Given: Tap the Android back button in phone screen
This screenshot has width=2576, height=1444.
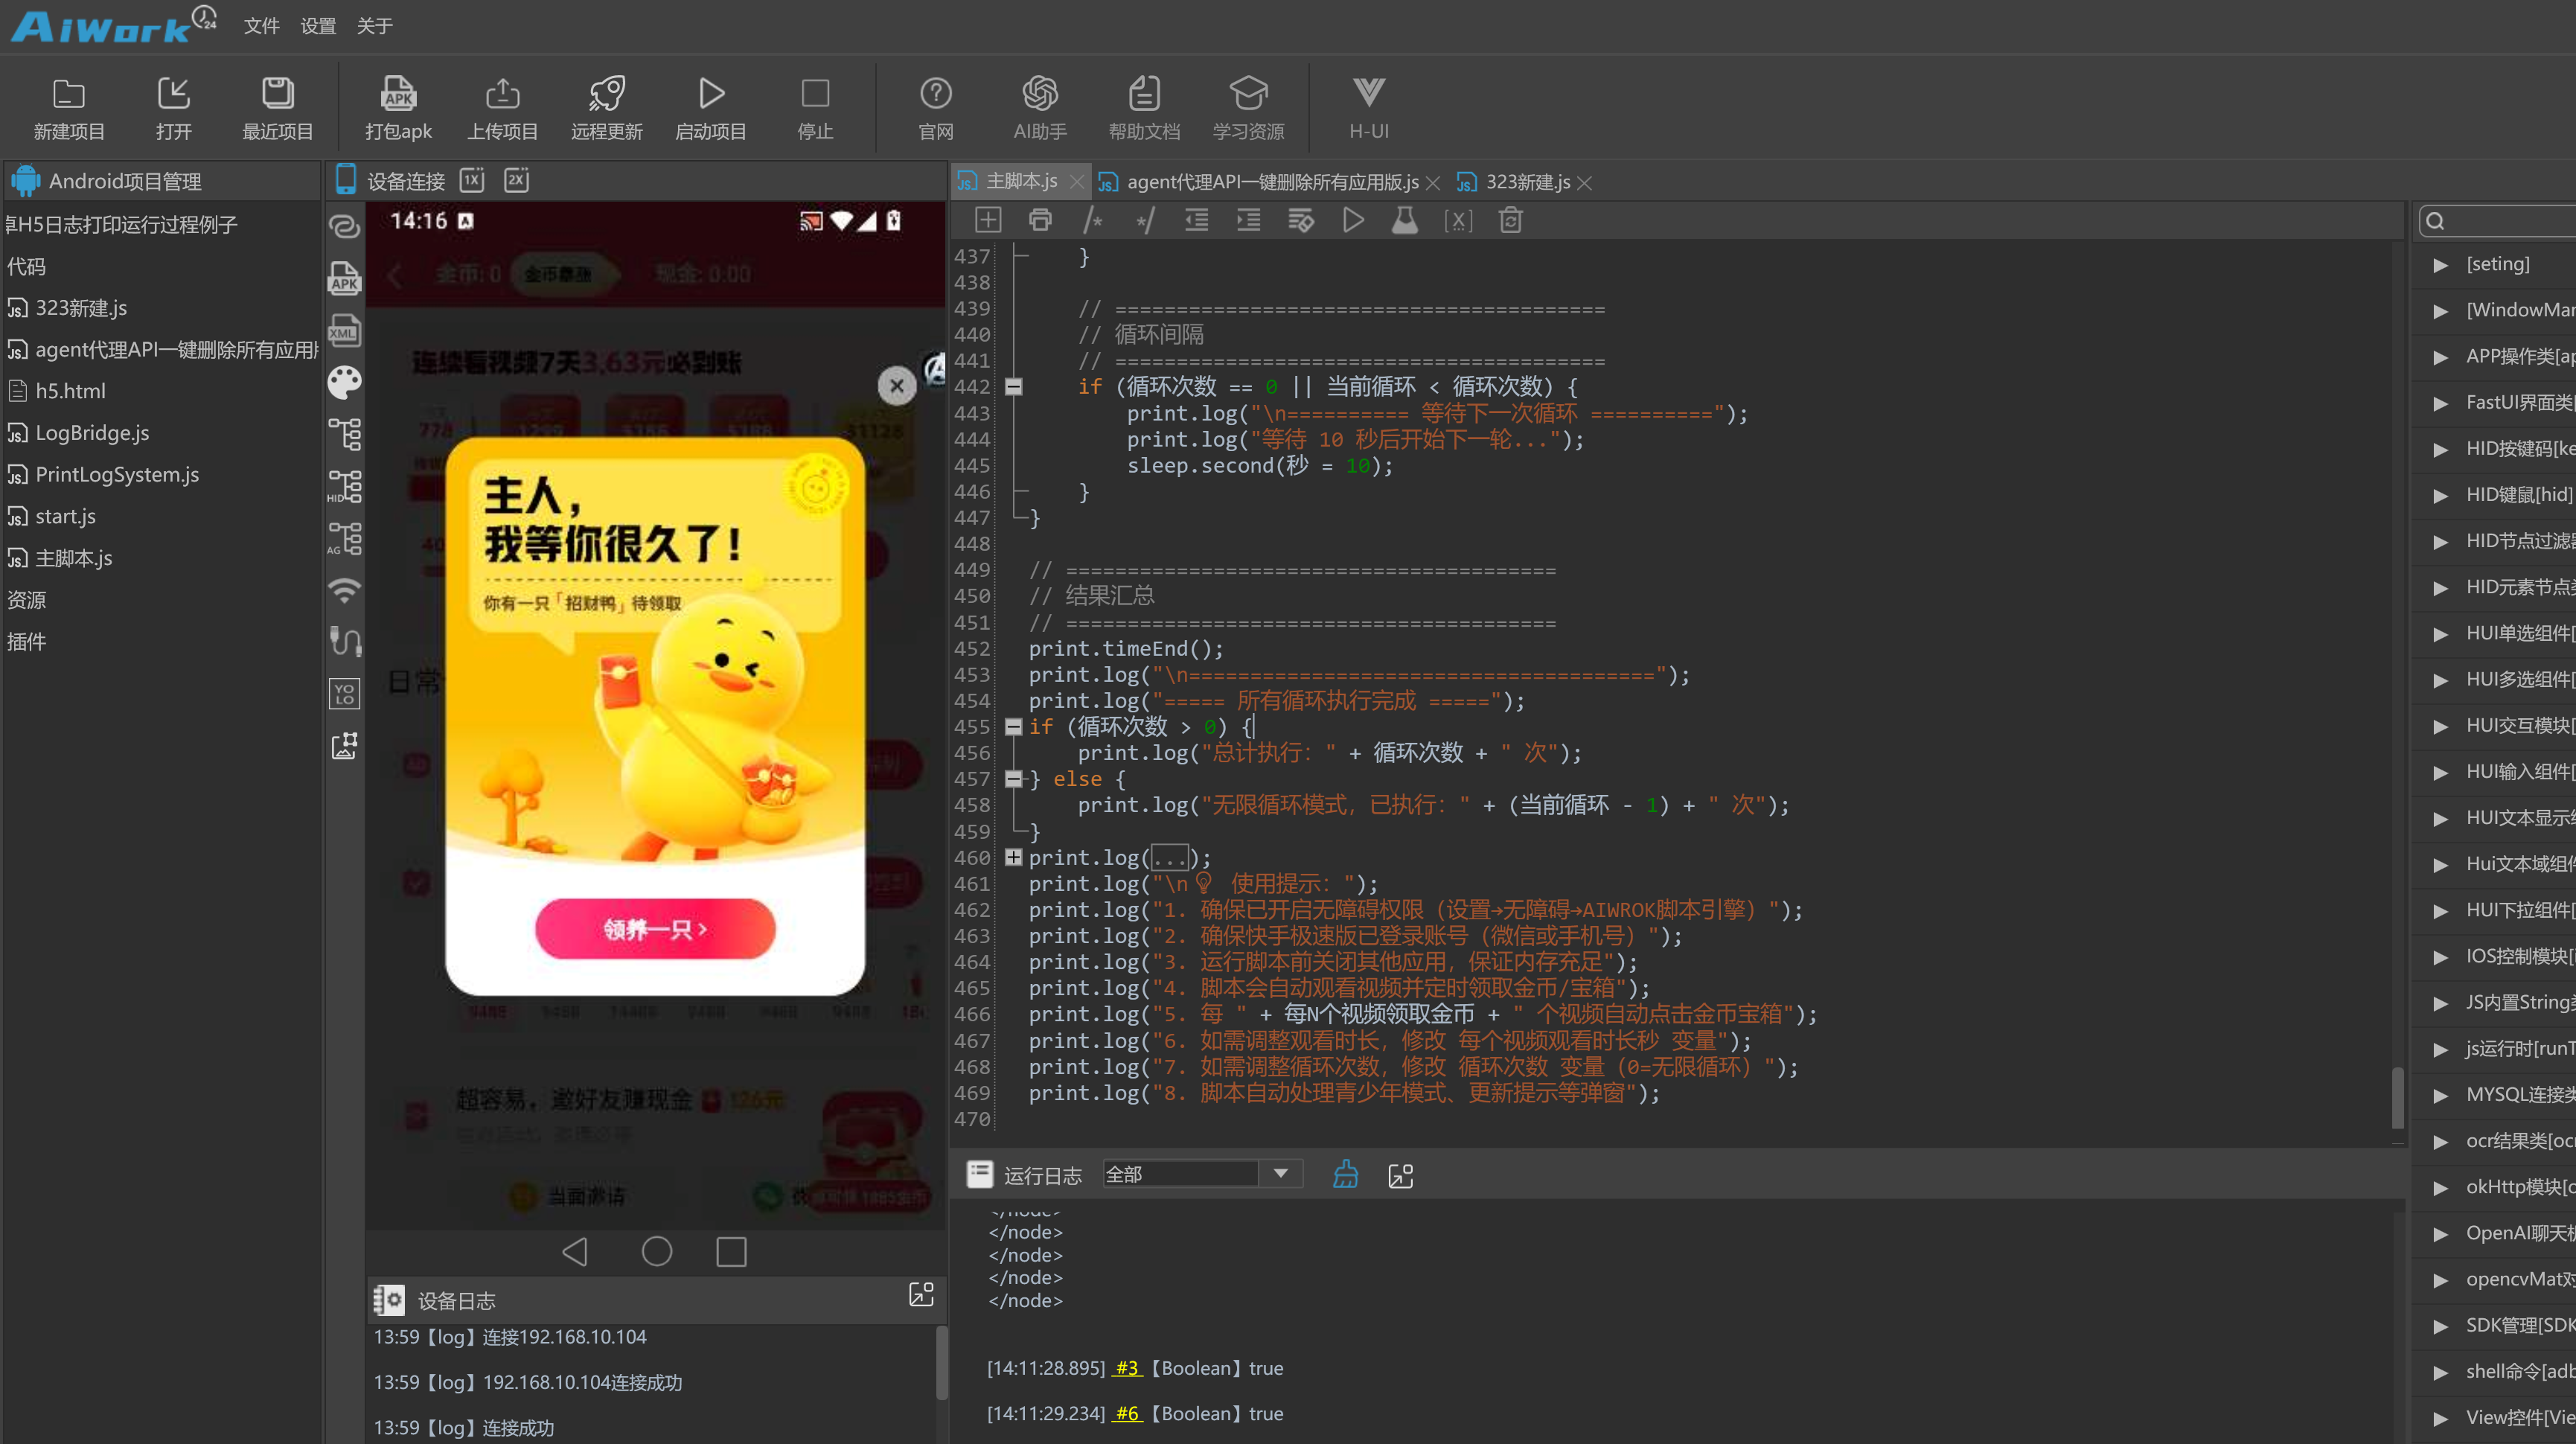Looking at the screenshot, I should tap(575, 1251).
